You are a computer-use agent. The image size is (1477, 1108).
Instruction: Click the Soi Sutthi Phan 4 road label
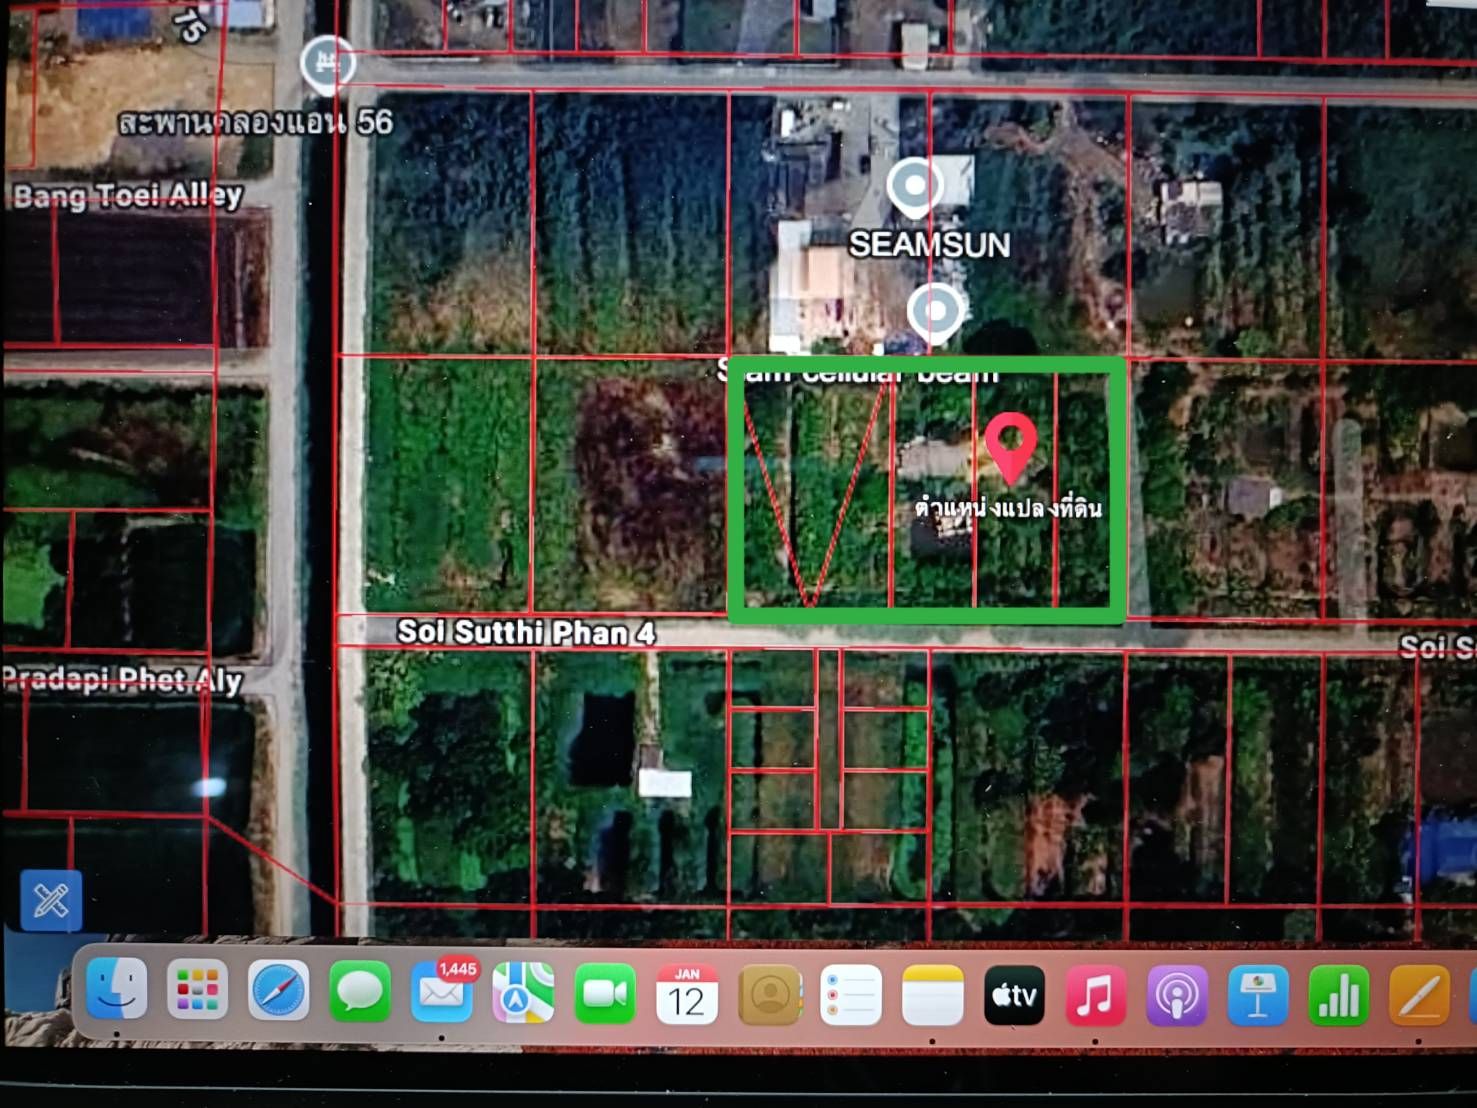pos(526,632)
